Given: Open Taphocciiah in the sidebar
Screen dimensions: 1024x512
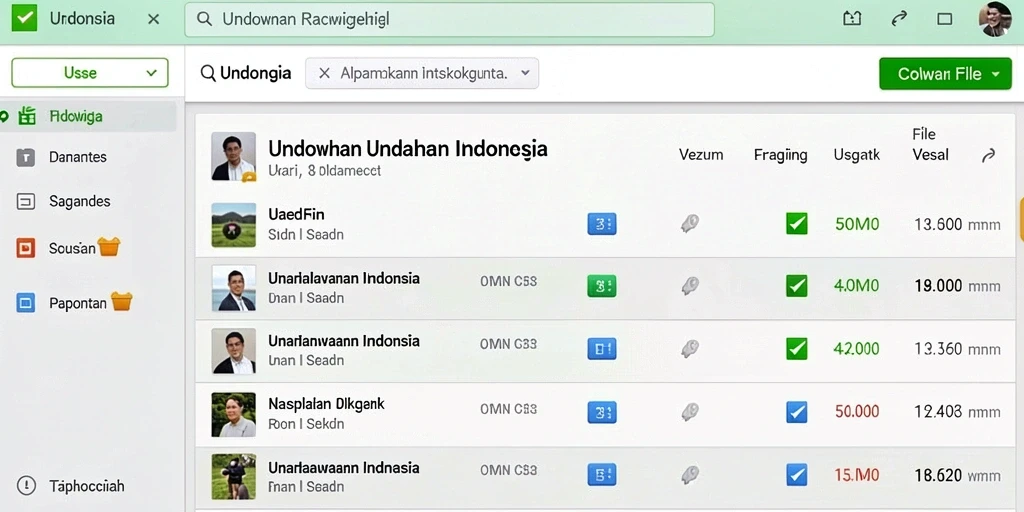Looking at the screenshot, I should point(87,487).
